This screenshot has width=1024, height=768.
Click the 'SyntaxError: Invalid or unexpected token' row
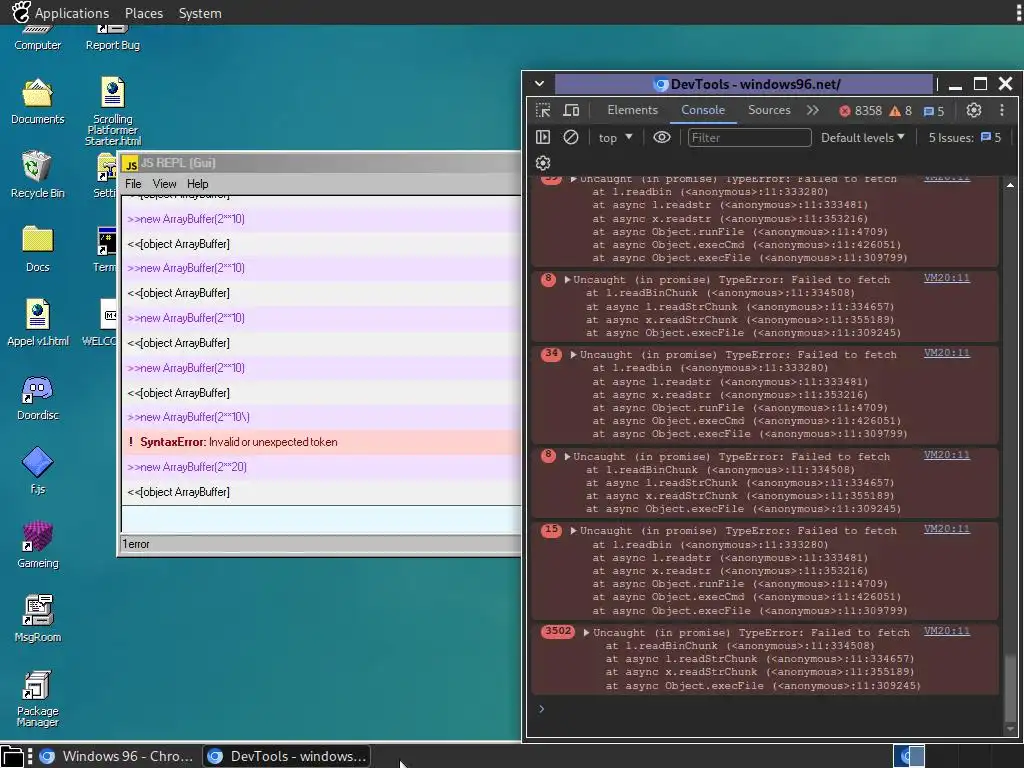321,442
